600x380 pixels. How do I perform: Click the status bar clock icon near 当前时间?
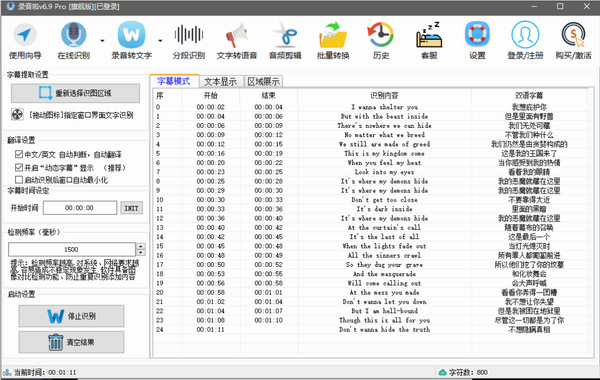click(x=7, y=372)
